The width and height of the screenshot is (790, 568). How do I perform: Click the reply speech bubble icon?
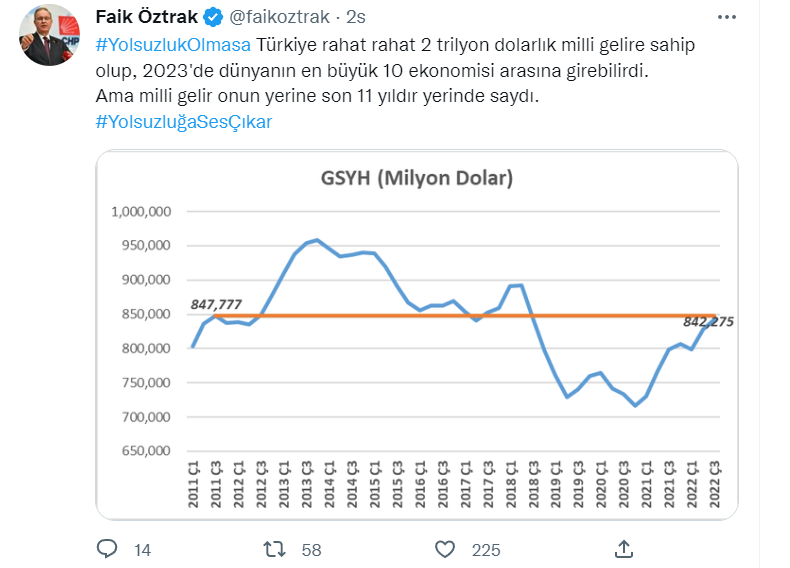tap(108, 549)
